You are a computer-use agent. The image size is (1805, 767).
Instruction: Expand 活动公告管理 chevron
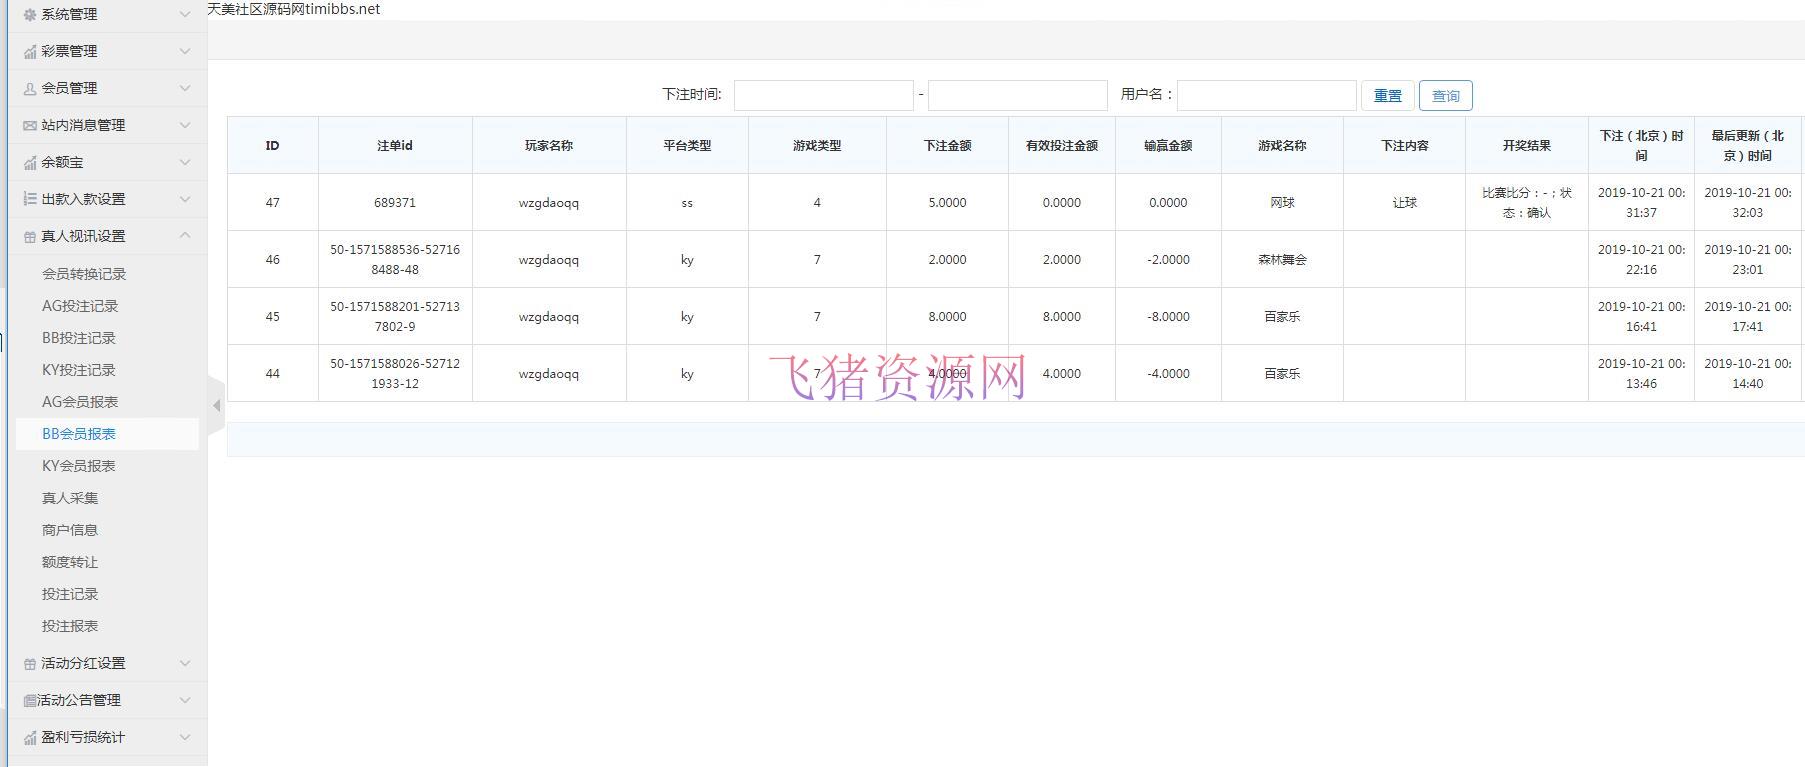(x=185, y=700)
